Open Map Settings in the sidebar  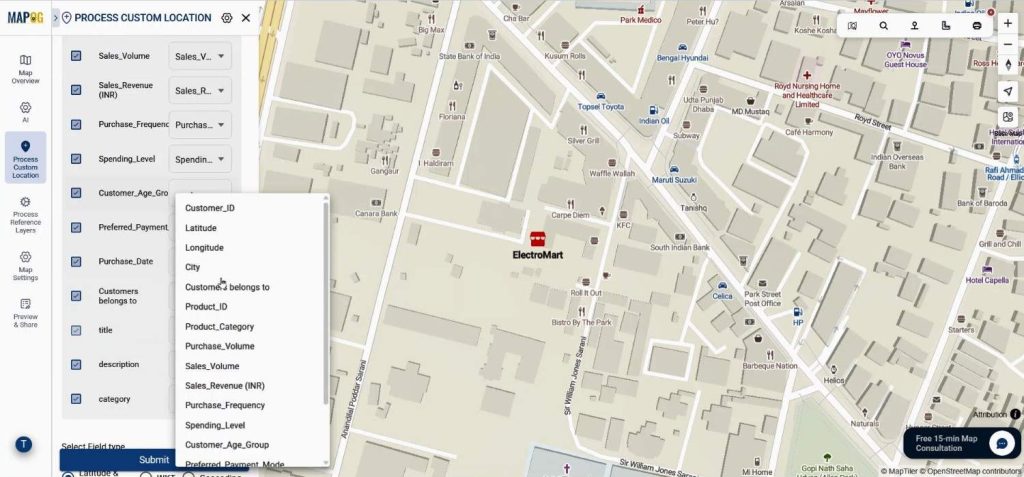pos(25,266)
